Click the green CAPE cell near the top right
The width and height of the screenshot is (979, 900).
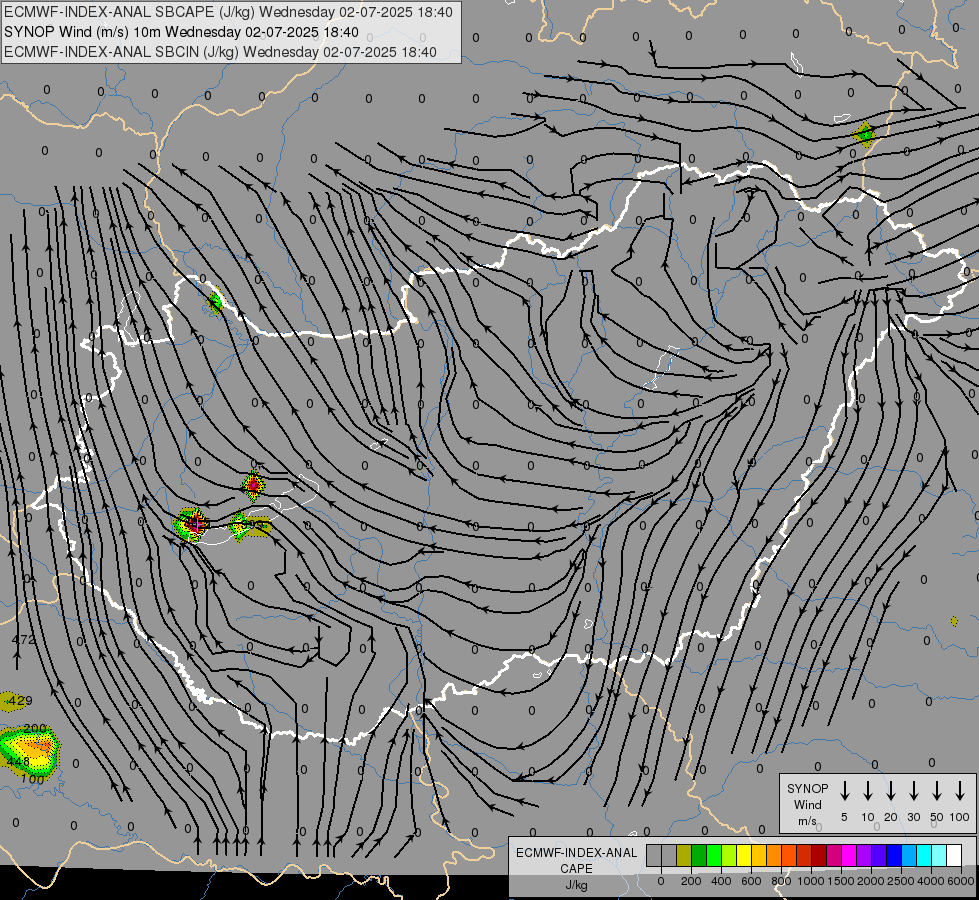(864, 134)
